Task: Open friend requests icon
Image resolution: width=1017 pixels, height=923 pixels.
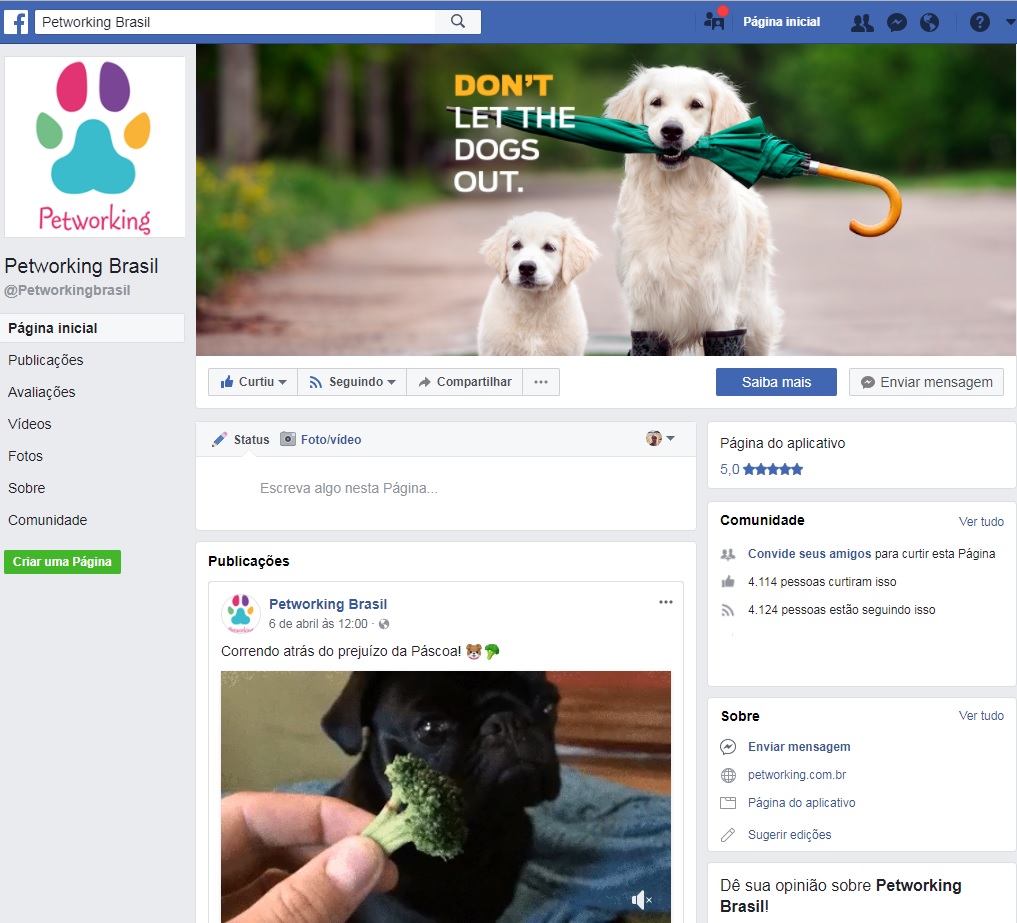Action: [x=862, y=22]
